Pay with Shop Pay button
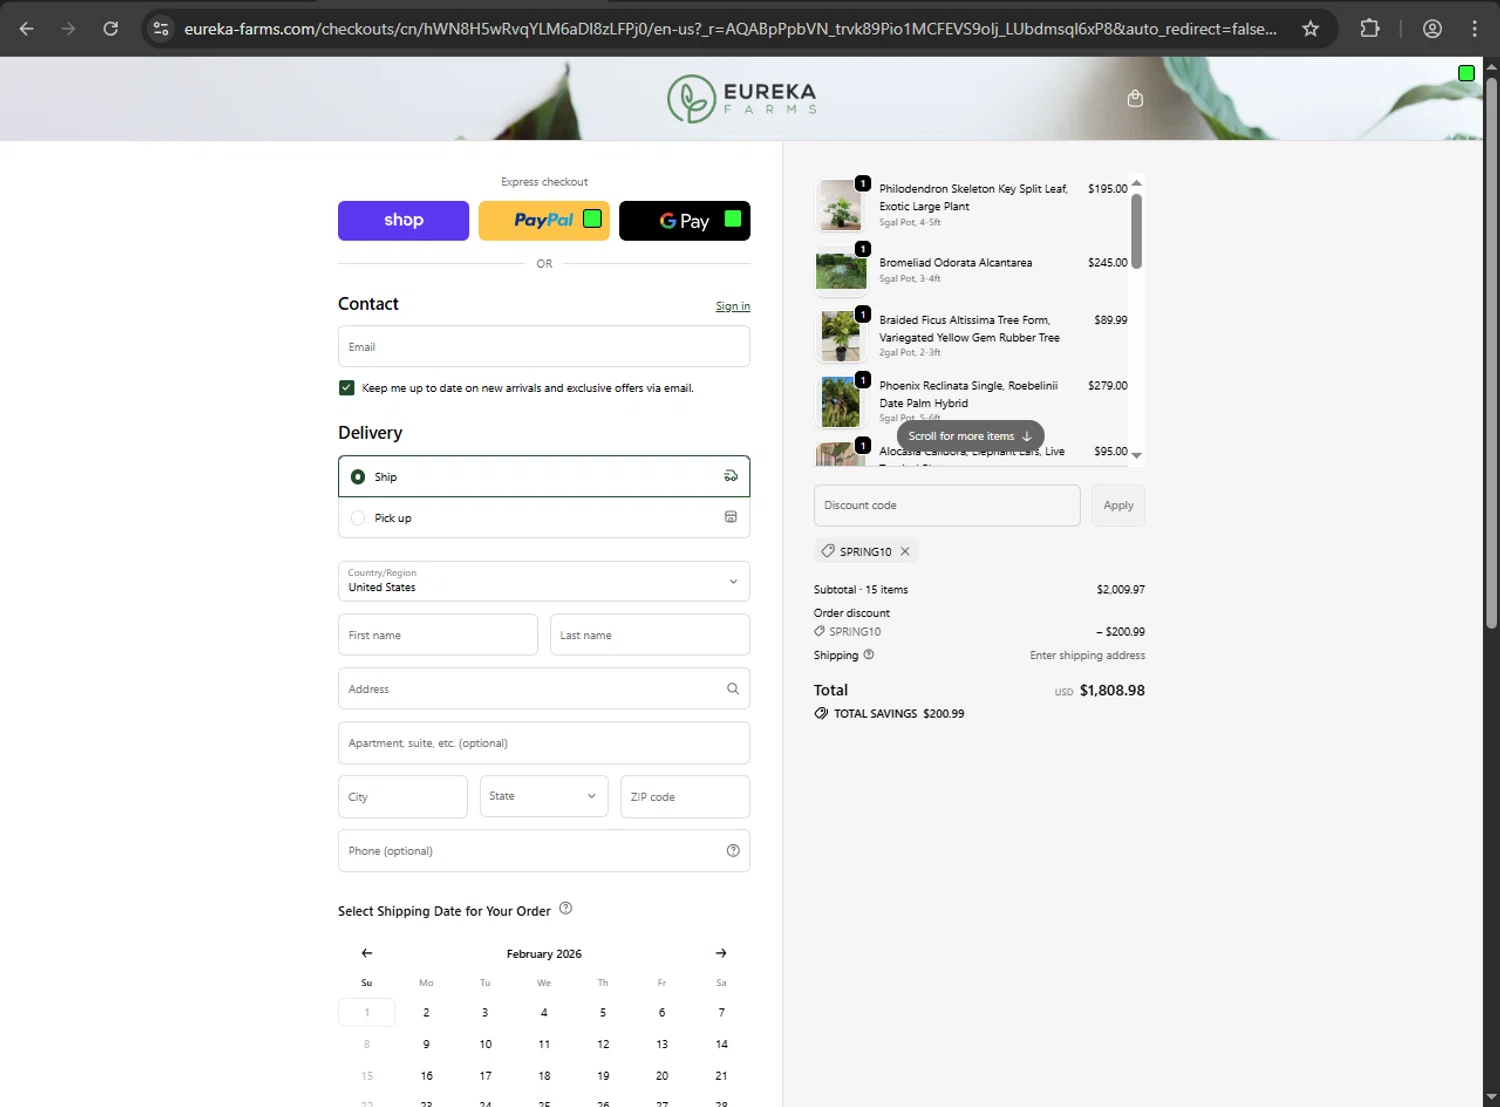Viewport: 1500px width, 1107px height. [403, 221]
